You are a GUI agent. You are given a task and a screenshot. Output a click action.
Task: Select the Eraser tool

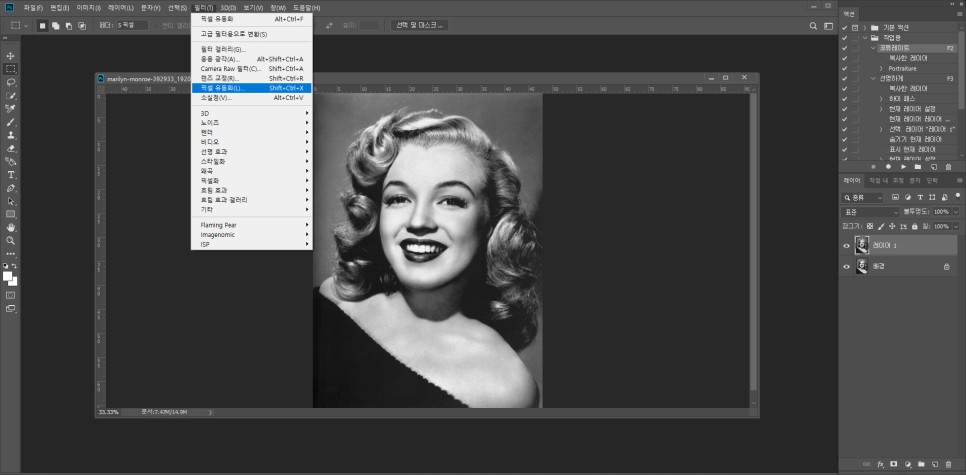click(x=10, y=148)
